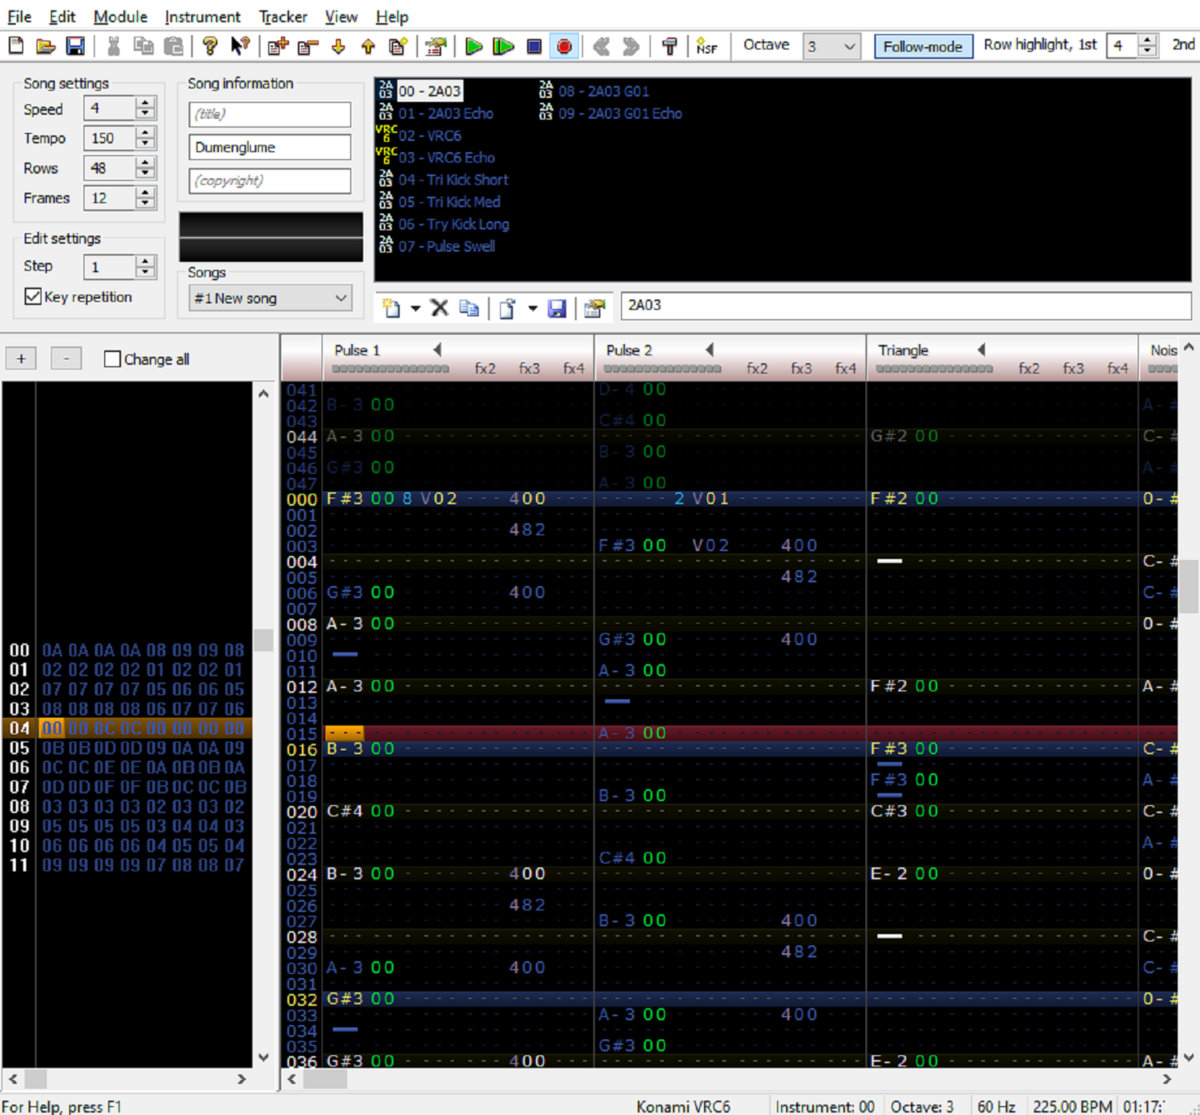Stop playback
This screenshot has width=1200, height=1115.
[534, 46]
